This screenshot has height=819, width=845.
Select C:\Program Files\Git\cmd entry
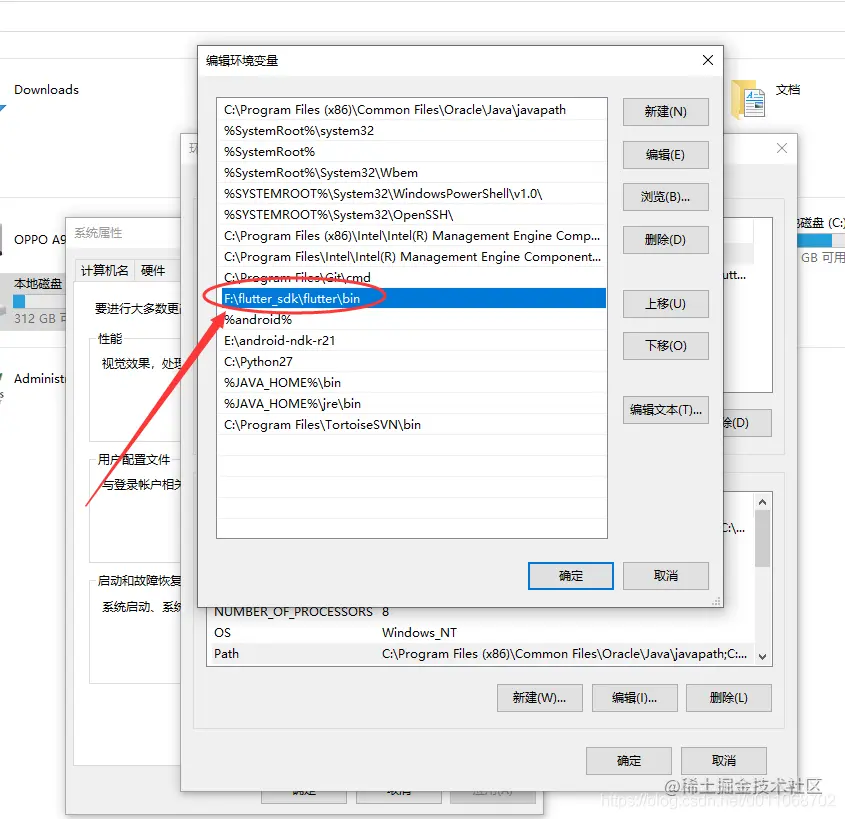coord(412,277)
